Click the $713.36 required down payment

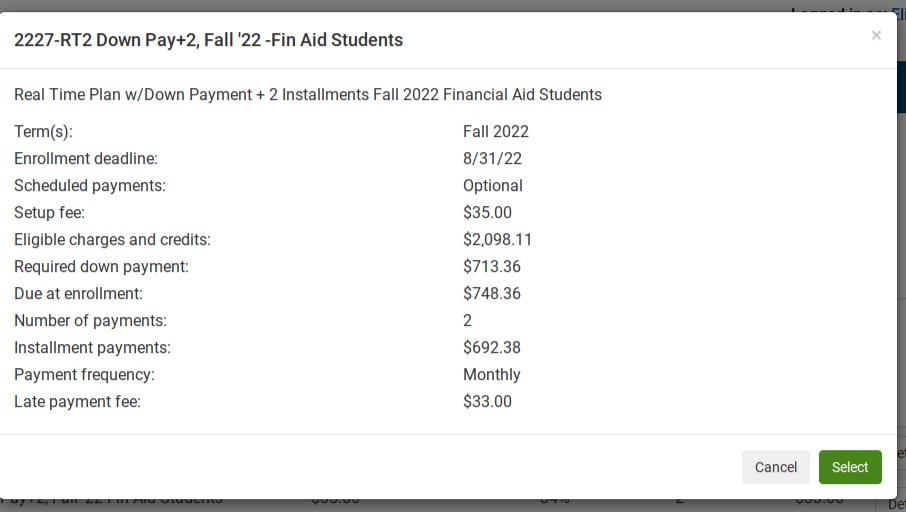coord(491,267)
